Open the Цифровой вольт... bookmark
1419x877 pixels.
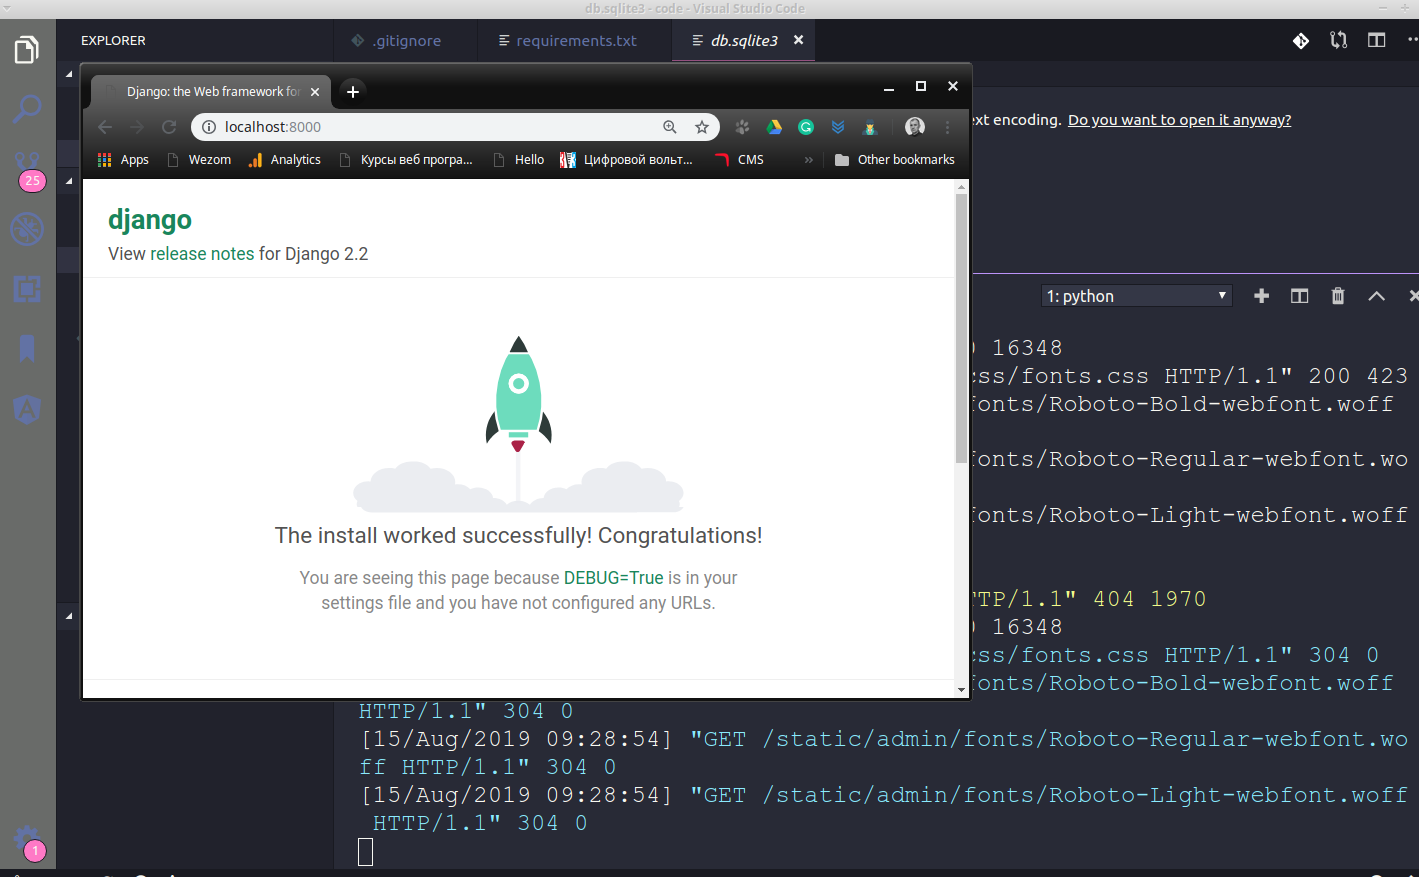click(x=626, y=160)
